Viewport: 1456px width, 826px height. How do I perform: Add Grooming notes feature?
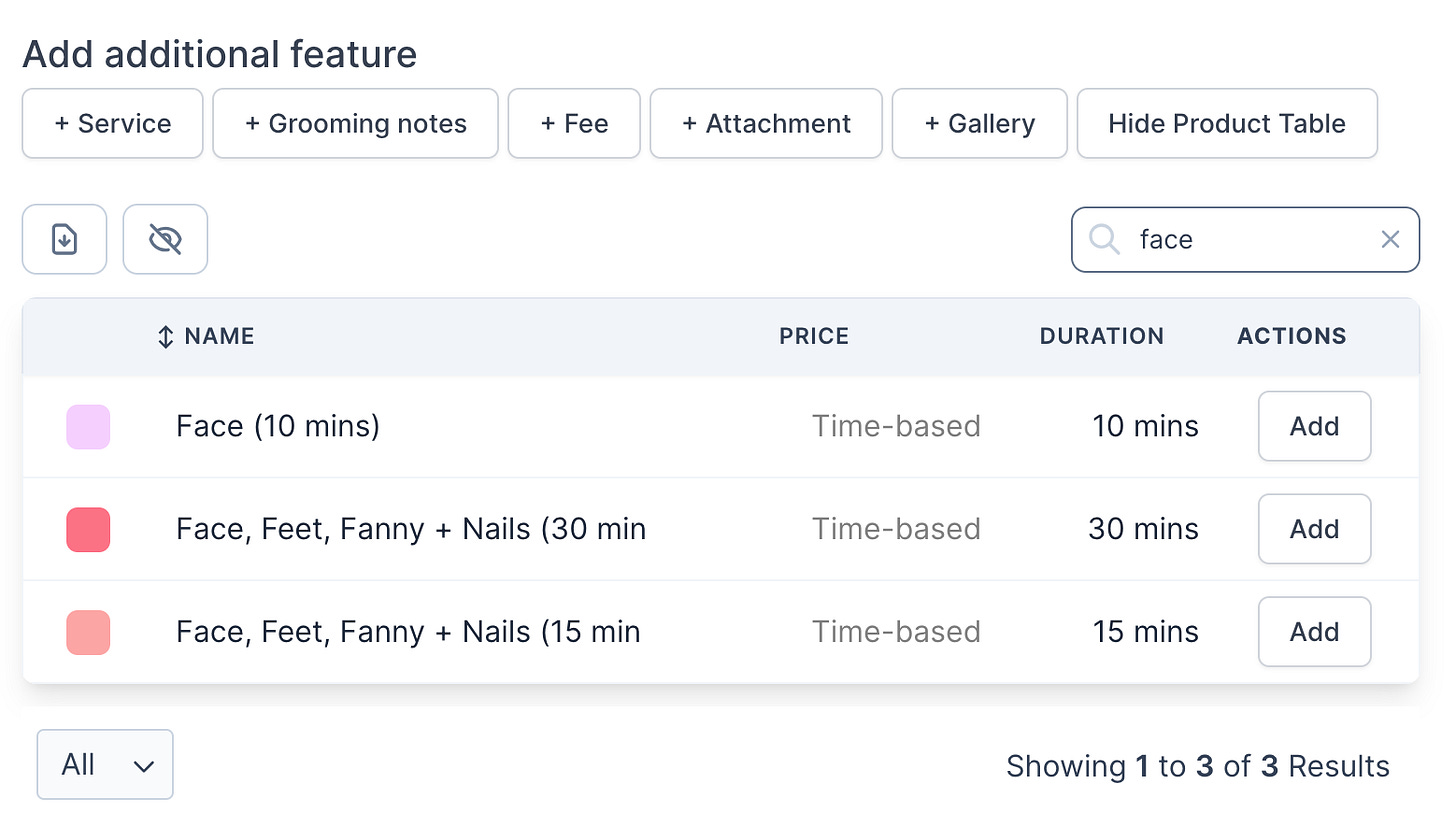tap(355, 124)
